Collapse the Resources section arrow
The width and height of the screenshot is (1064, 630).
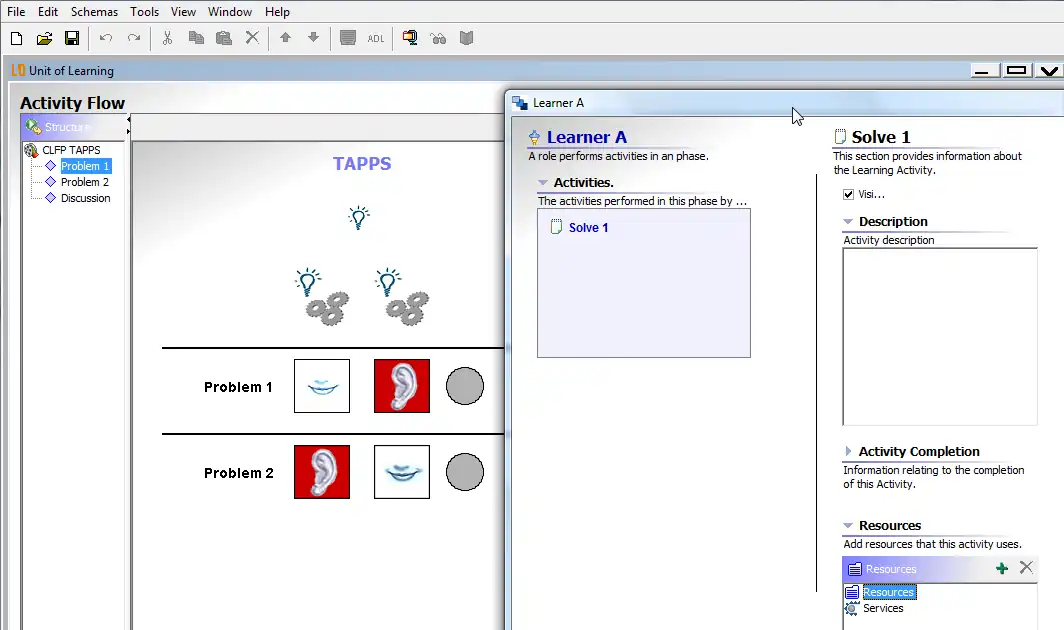pyautogui.click(x=848, y=526)
